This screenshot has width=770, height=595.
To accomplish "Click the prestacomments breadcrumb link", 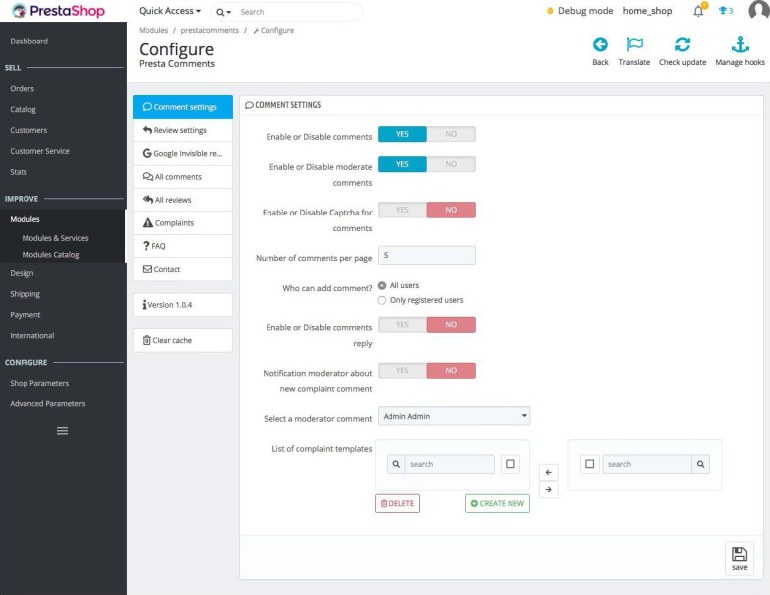I will coord(210,30).
